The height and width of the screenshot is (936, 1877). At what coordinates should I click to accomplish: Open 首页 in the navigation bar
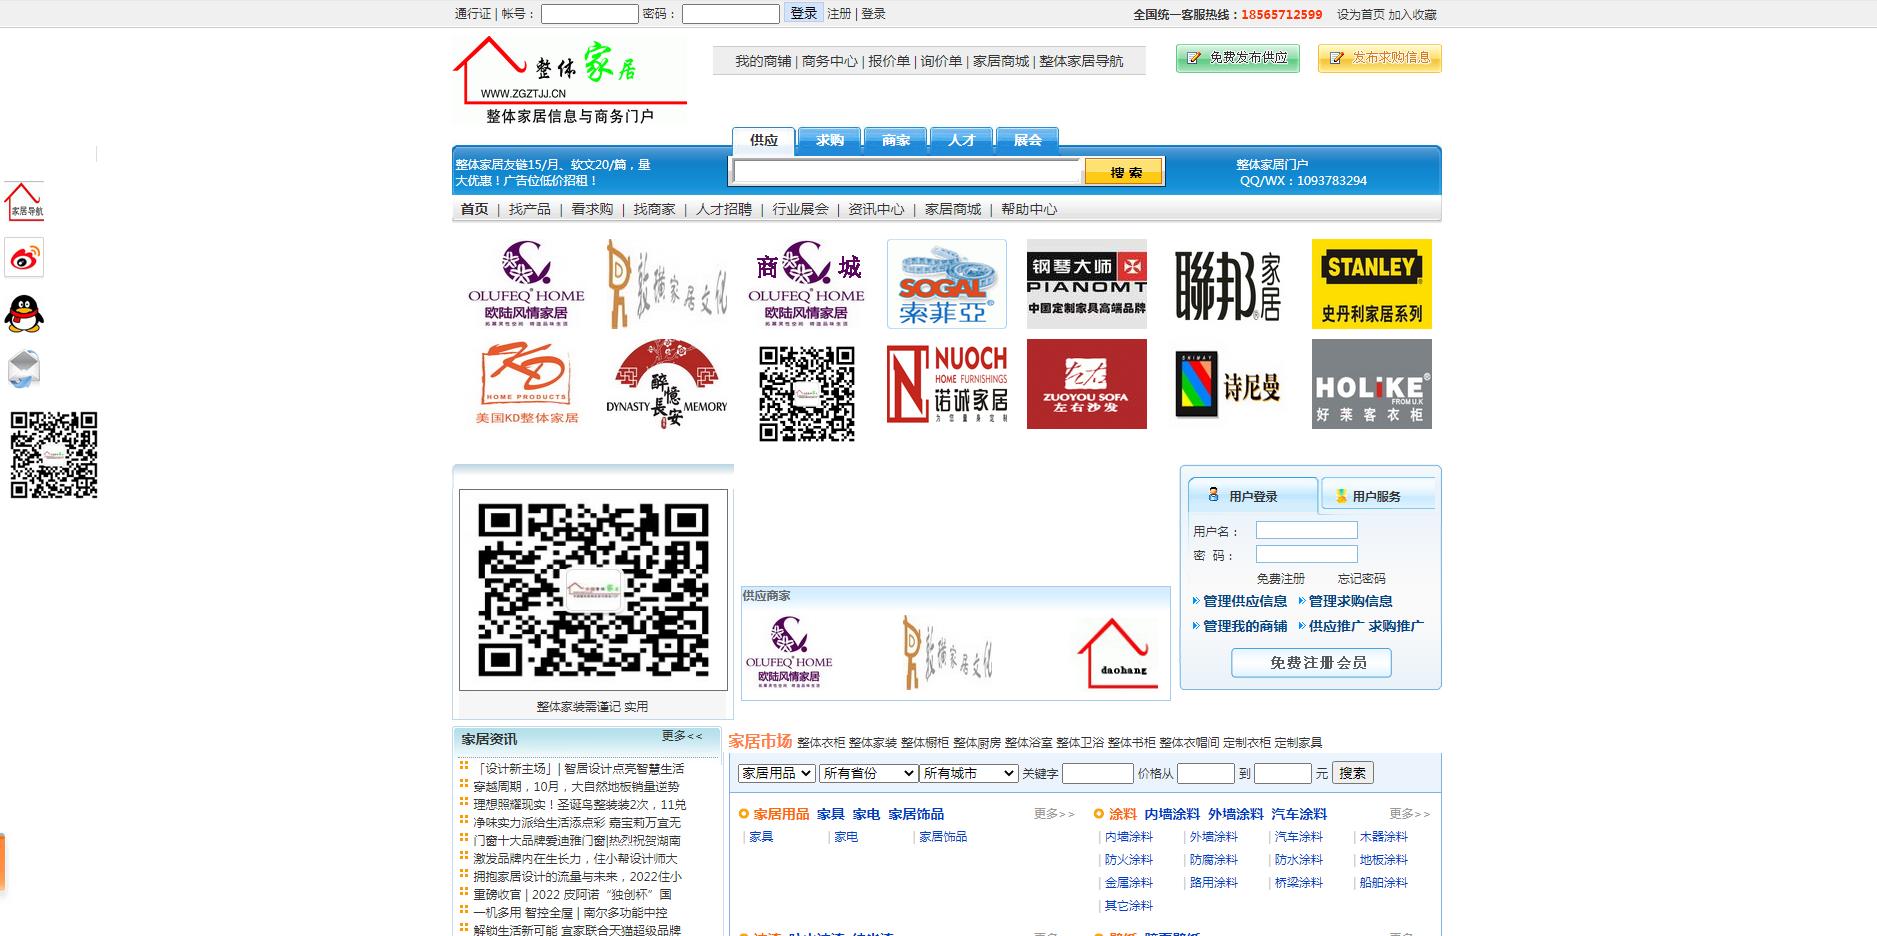[x=475, y=209]
